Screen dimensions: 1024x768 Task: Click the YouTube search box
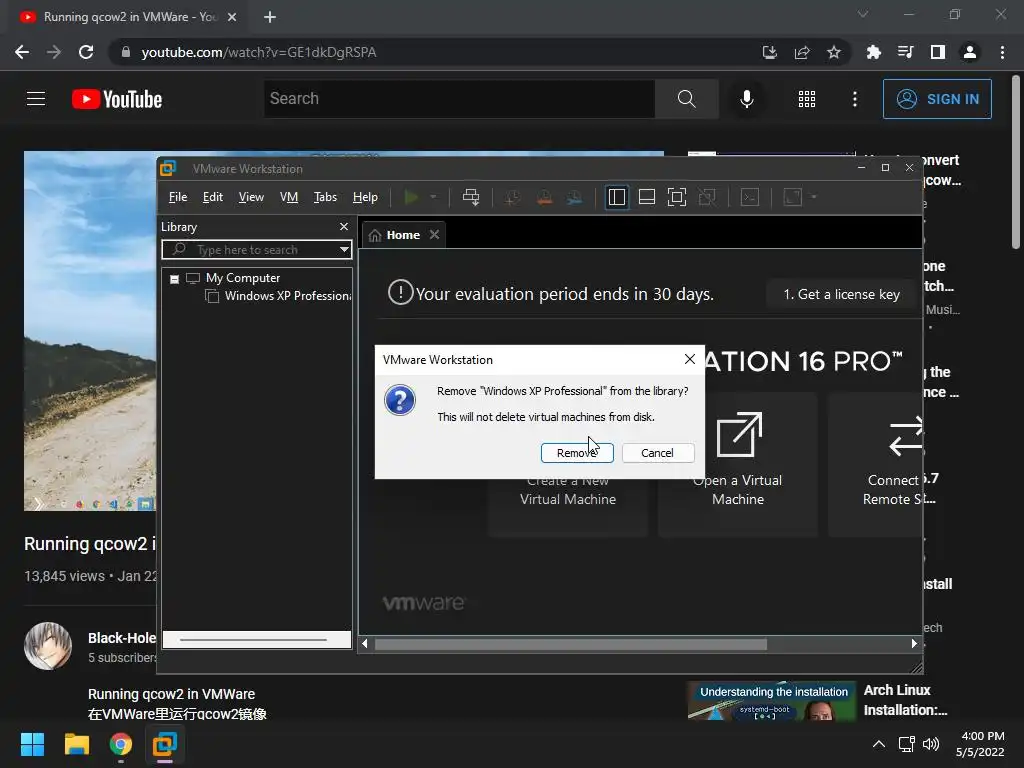pyautogui.click(x=460, y=99)
